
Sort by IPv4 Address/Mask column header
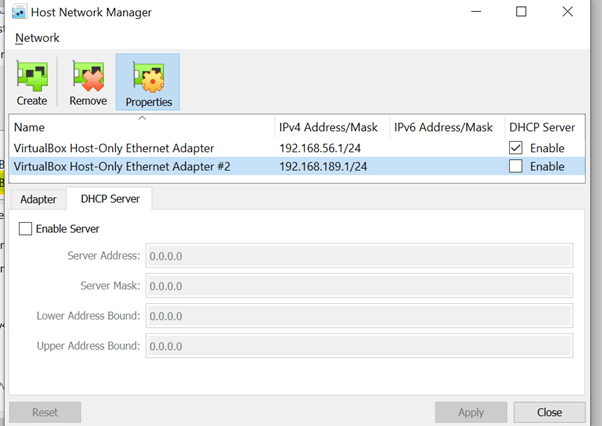point(330,128)
